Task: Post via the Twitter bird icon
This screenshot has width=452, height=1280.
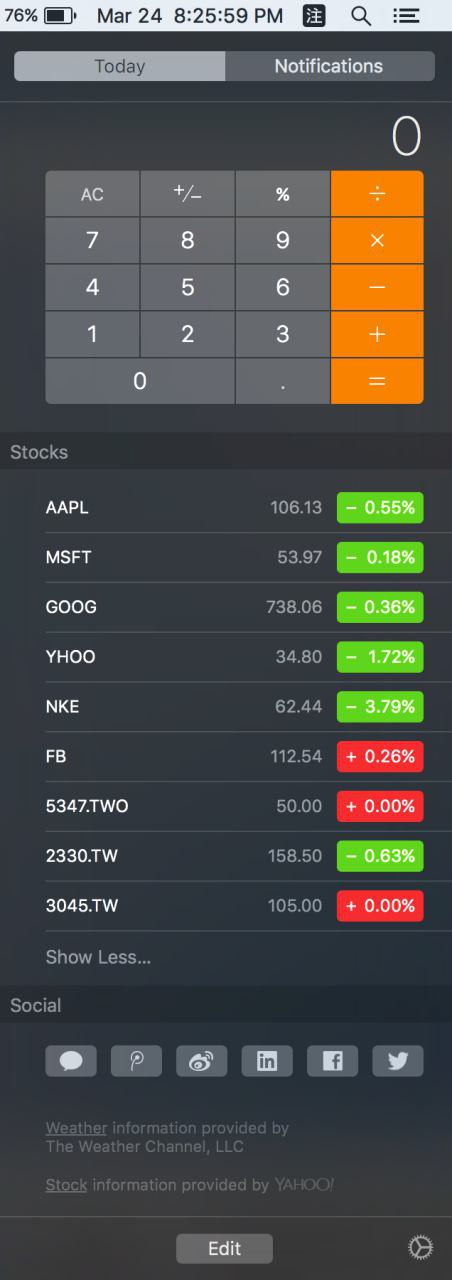Action: tap(398, 1061)
